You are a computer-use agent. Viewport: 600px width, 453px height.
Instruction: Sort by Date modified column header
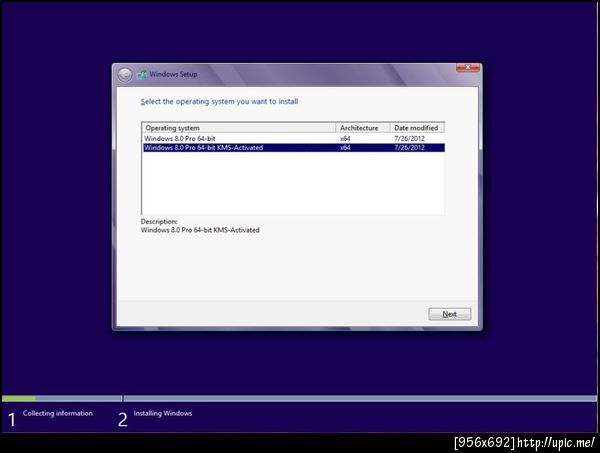click(x=417, y=128)
